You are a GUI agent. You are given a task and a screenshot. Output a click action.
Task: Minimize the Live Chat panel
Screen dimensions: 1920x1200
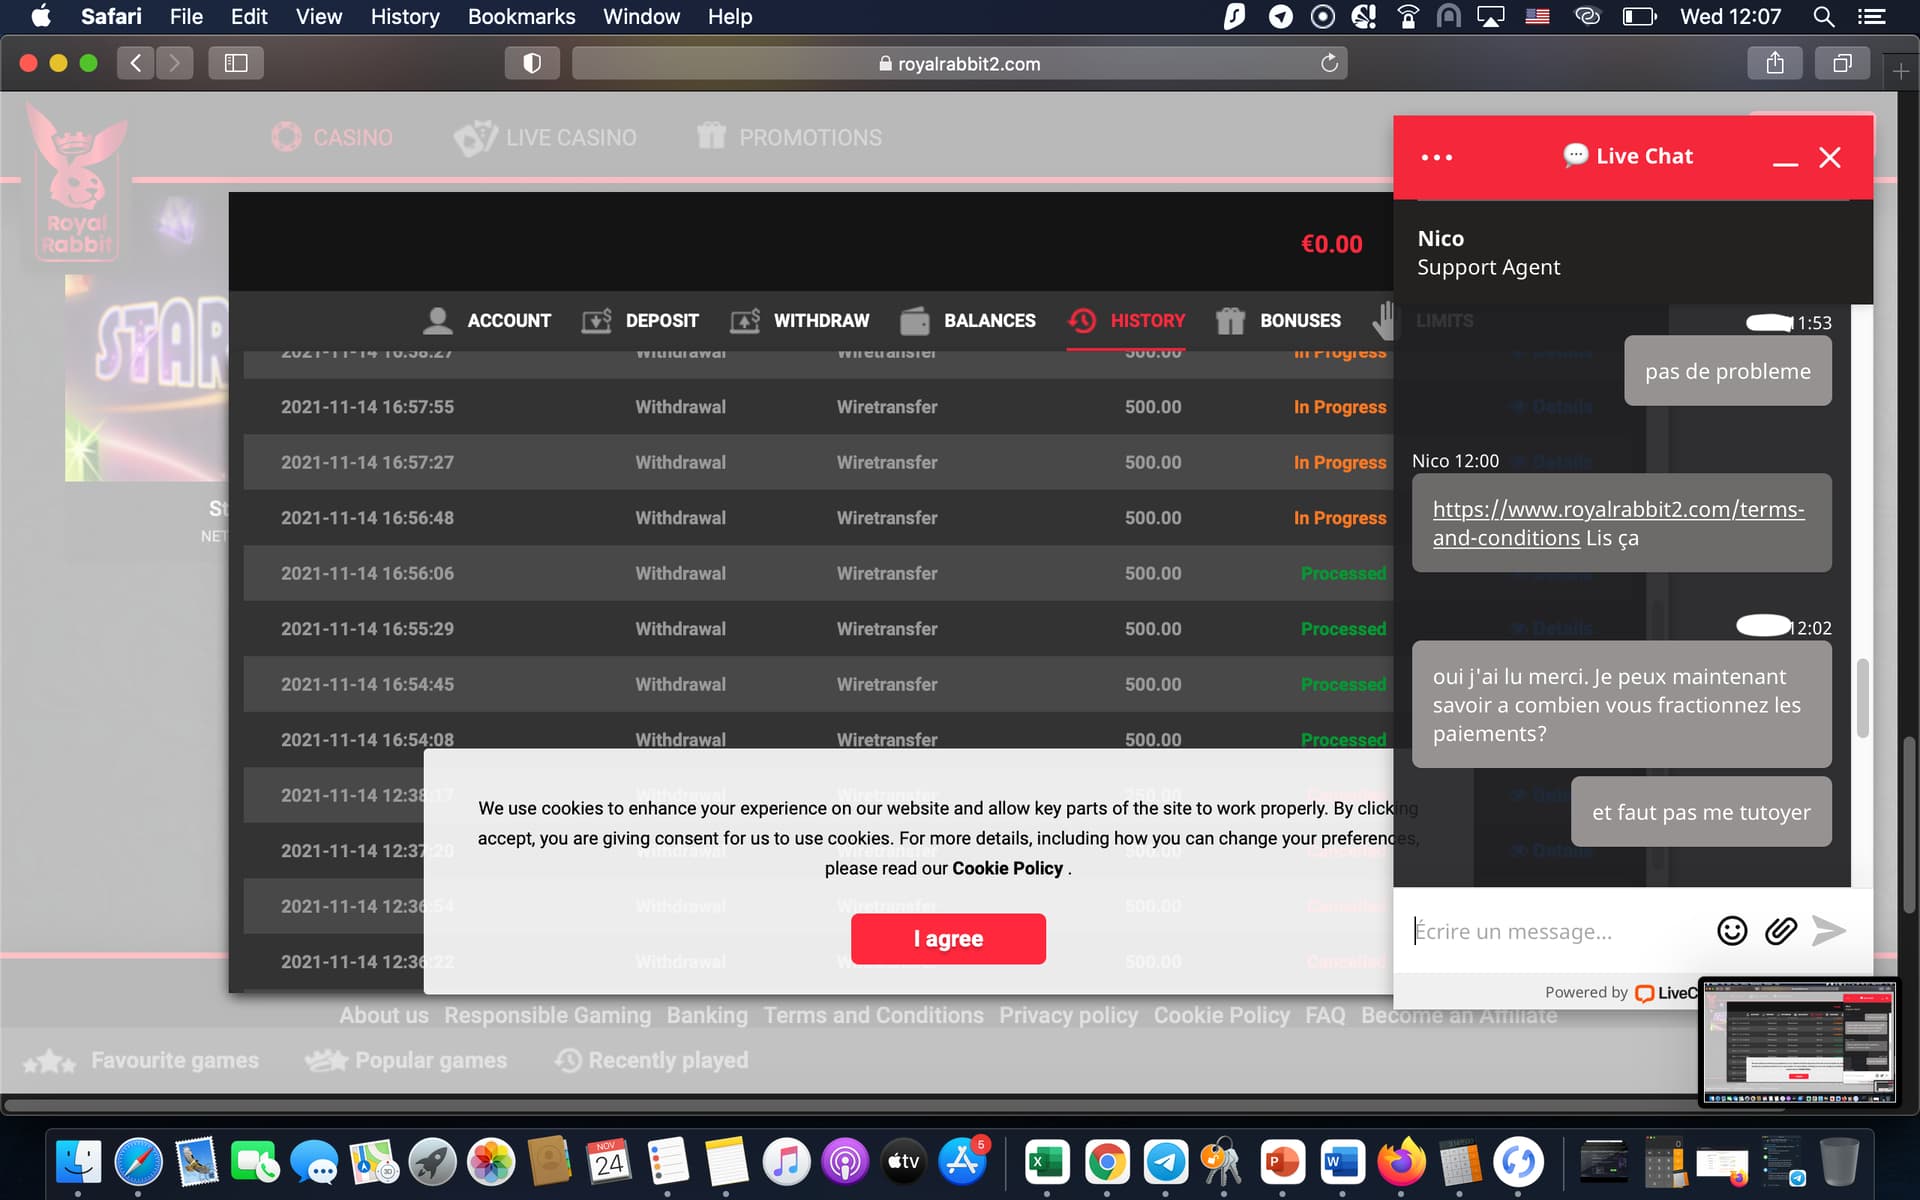pyautogui.click(x=1785, y=160)
